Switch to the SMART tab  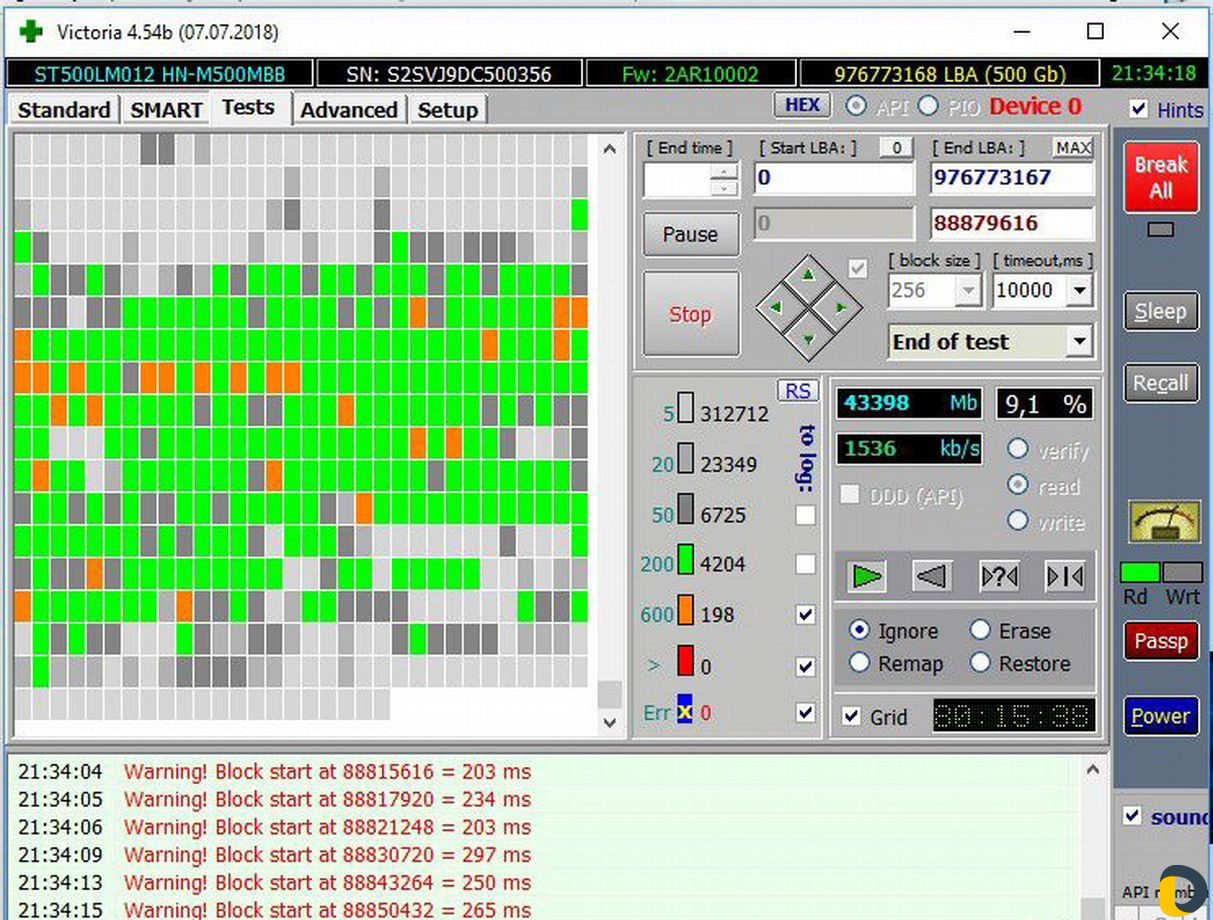point(166,110)
